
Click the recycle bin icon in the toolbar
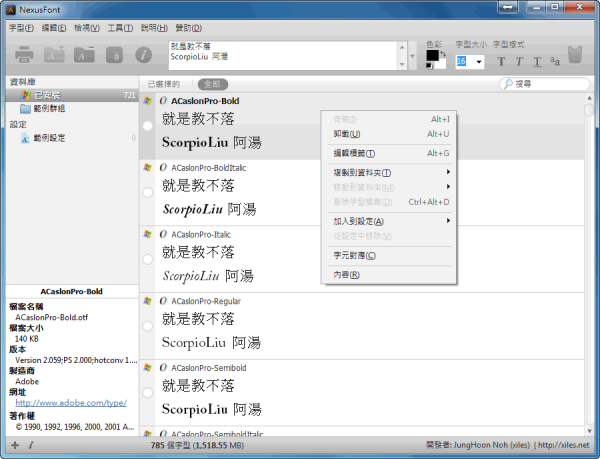[575, 55]
